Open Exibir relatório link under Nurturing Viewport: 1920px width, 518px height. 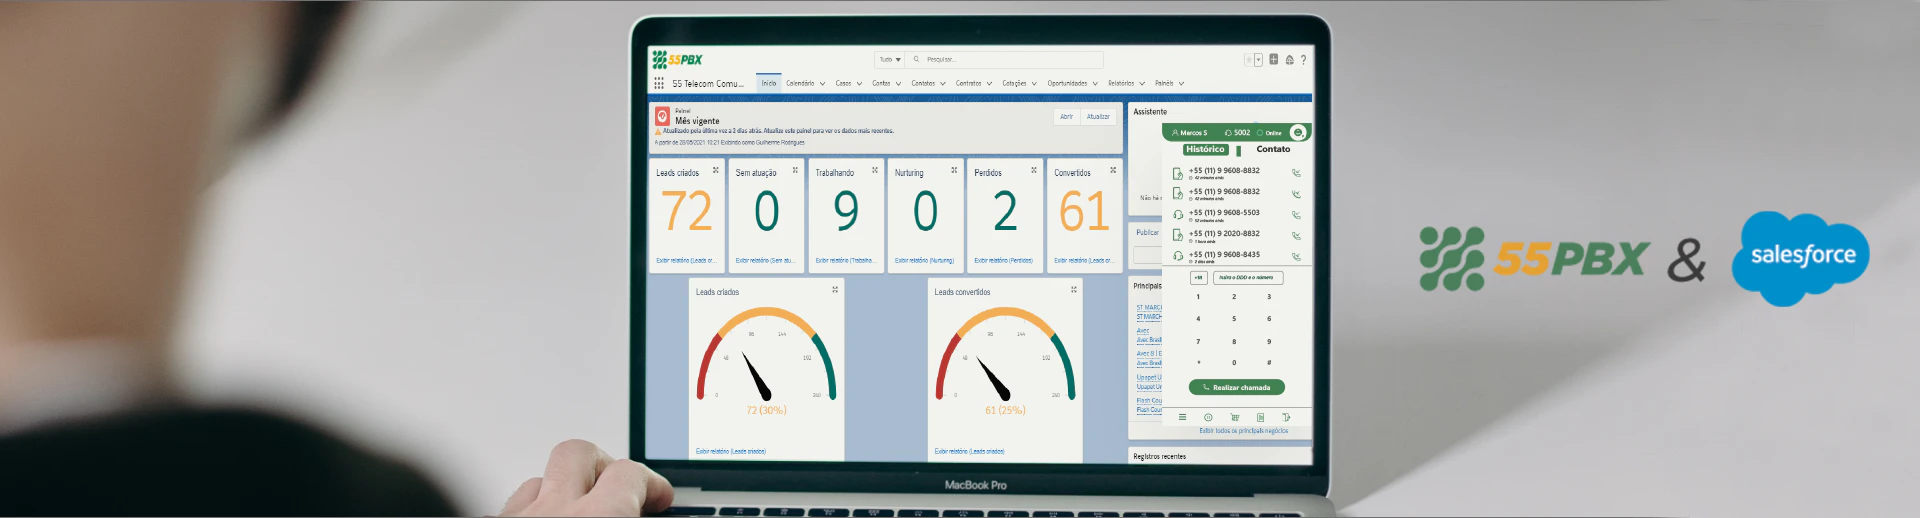click(x=924, y=260)
